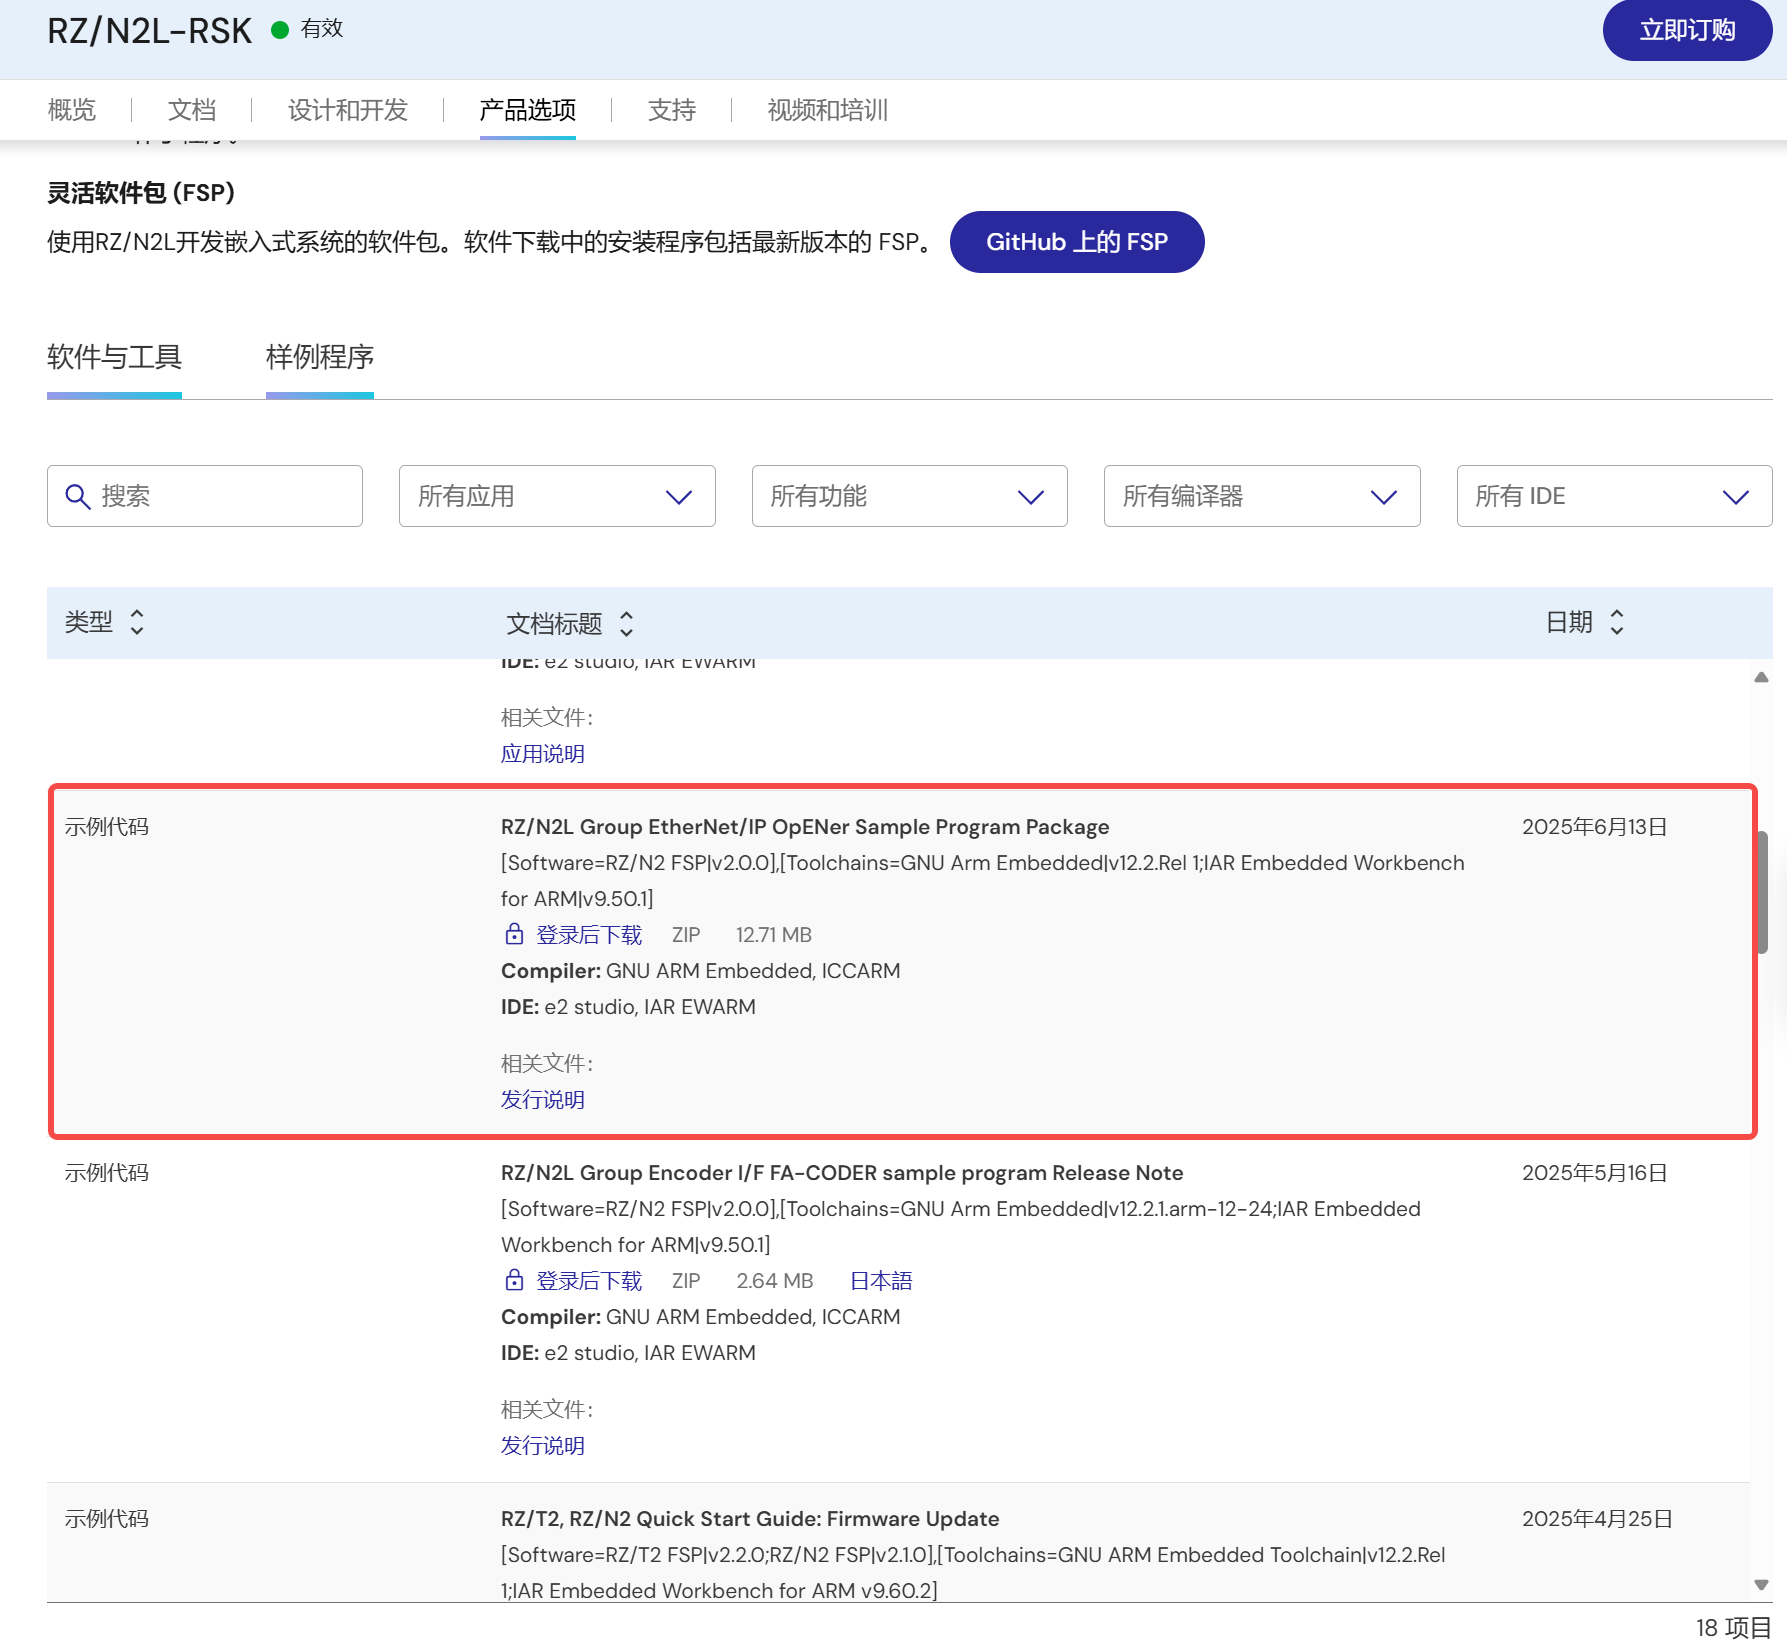Switch to the 支持 tab

click(672, 110)
